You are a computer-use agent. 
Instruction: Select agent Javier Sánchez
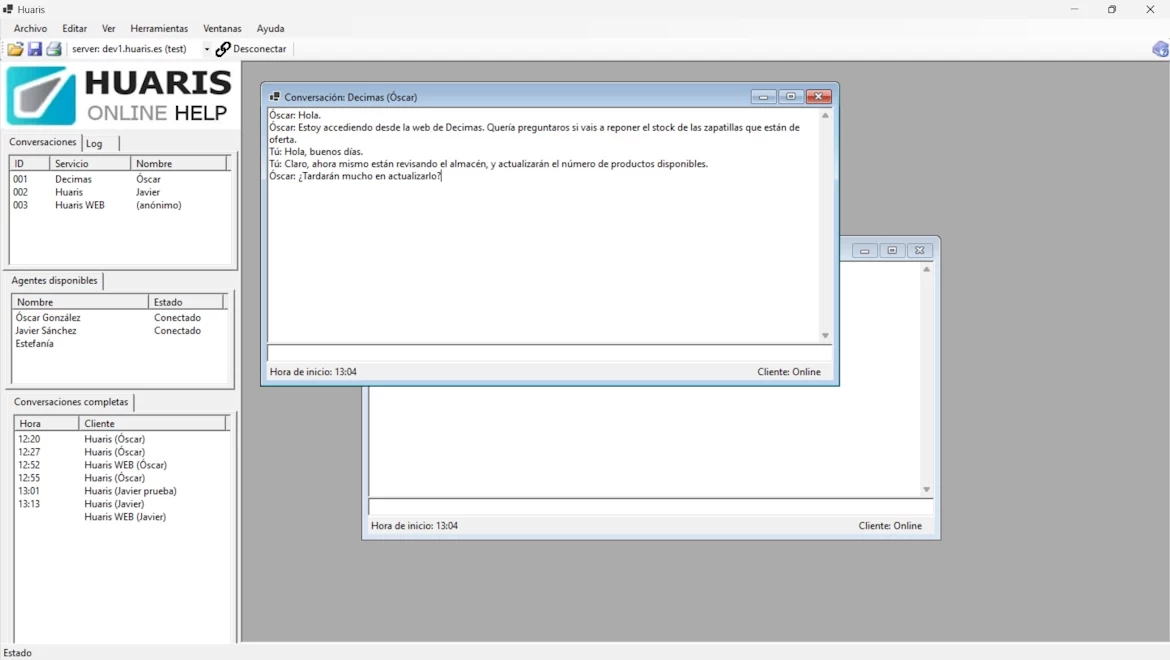pos(119,330)
